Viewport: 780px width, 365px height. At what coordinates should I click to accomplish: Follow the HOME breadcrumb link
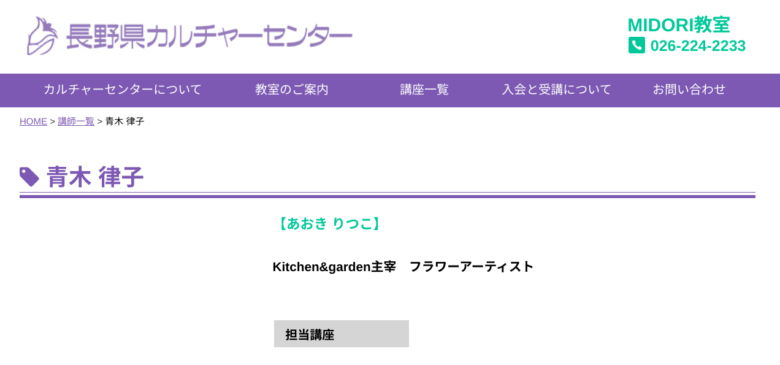[33, 122]
